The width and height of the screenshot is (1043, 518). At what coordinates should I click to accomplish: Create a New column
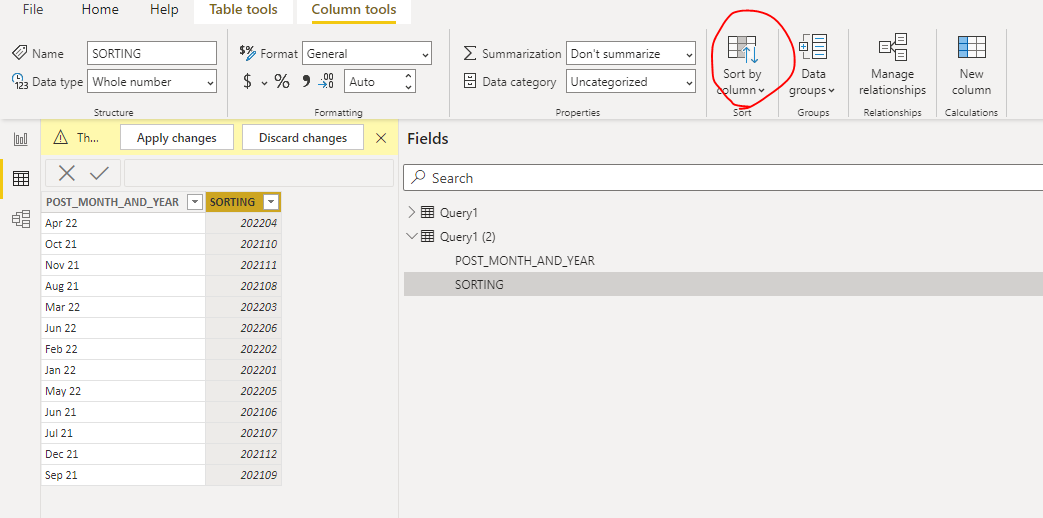click(x=971, y=66)
